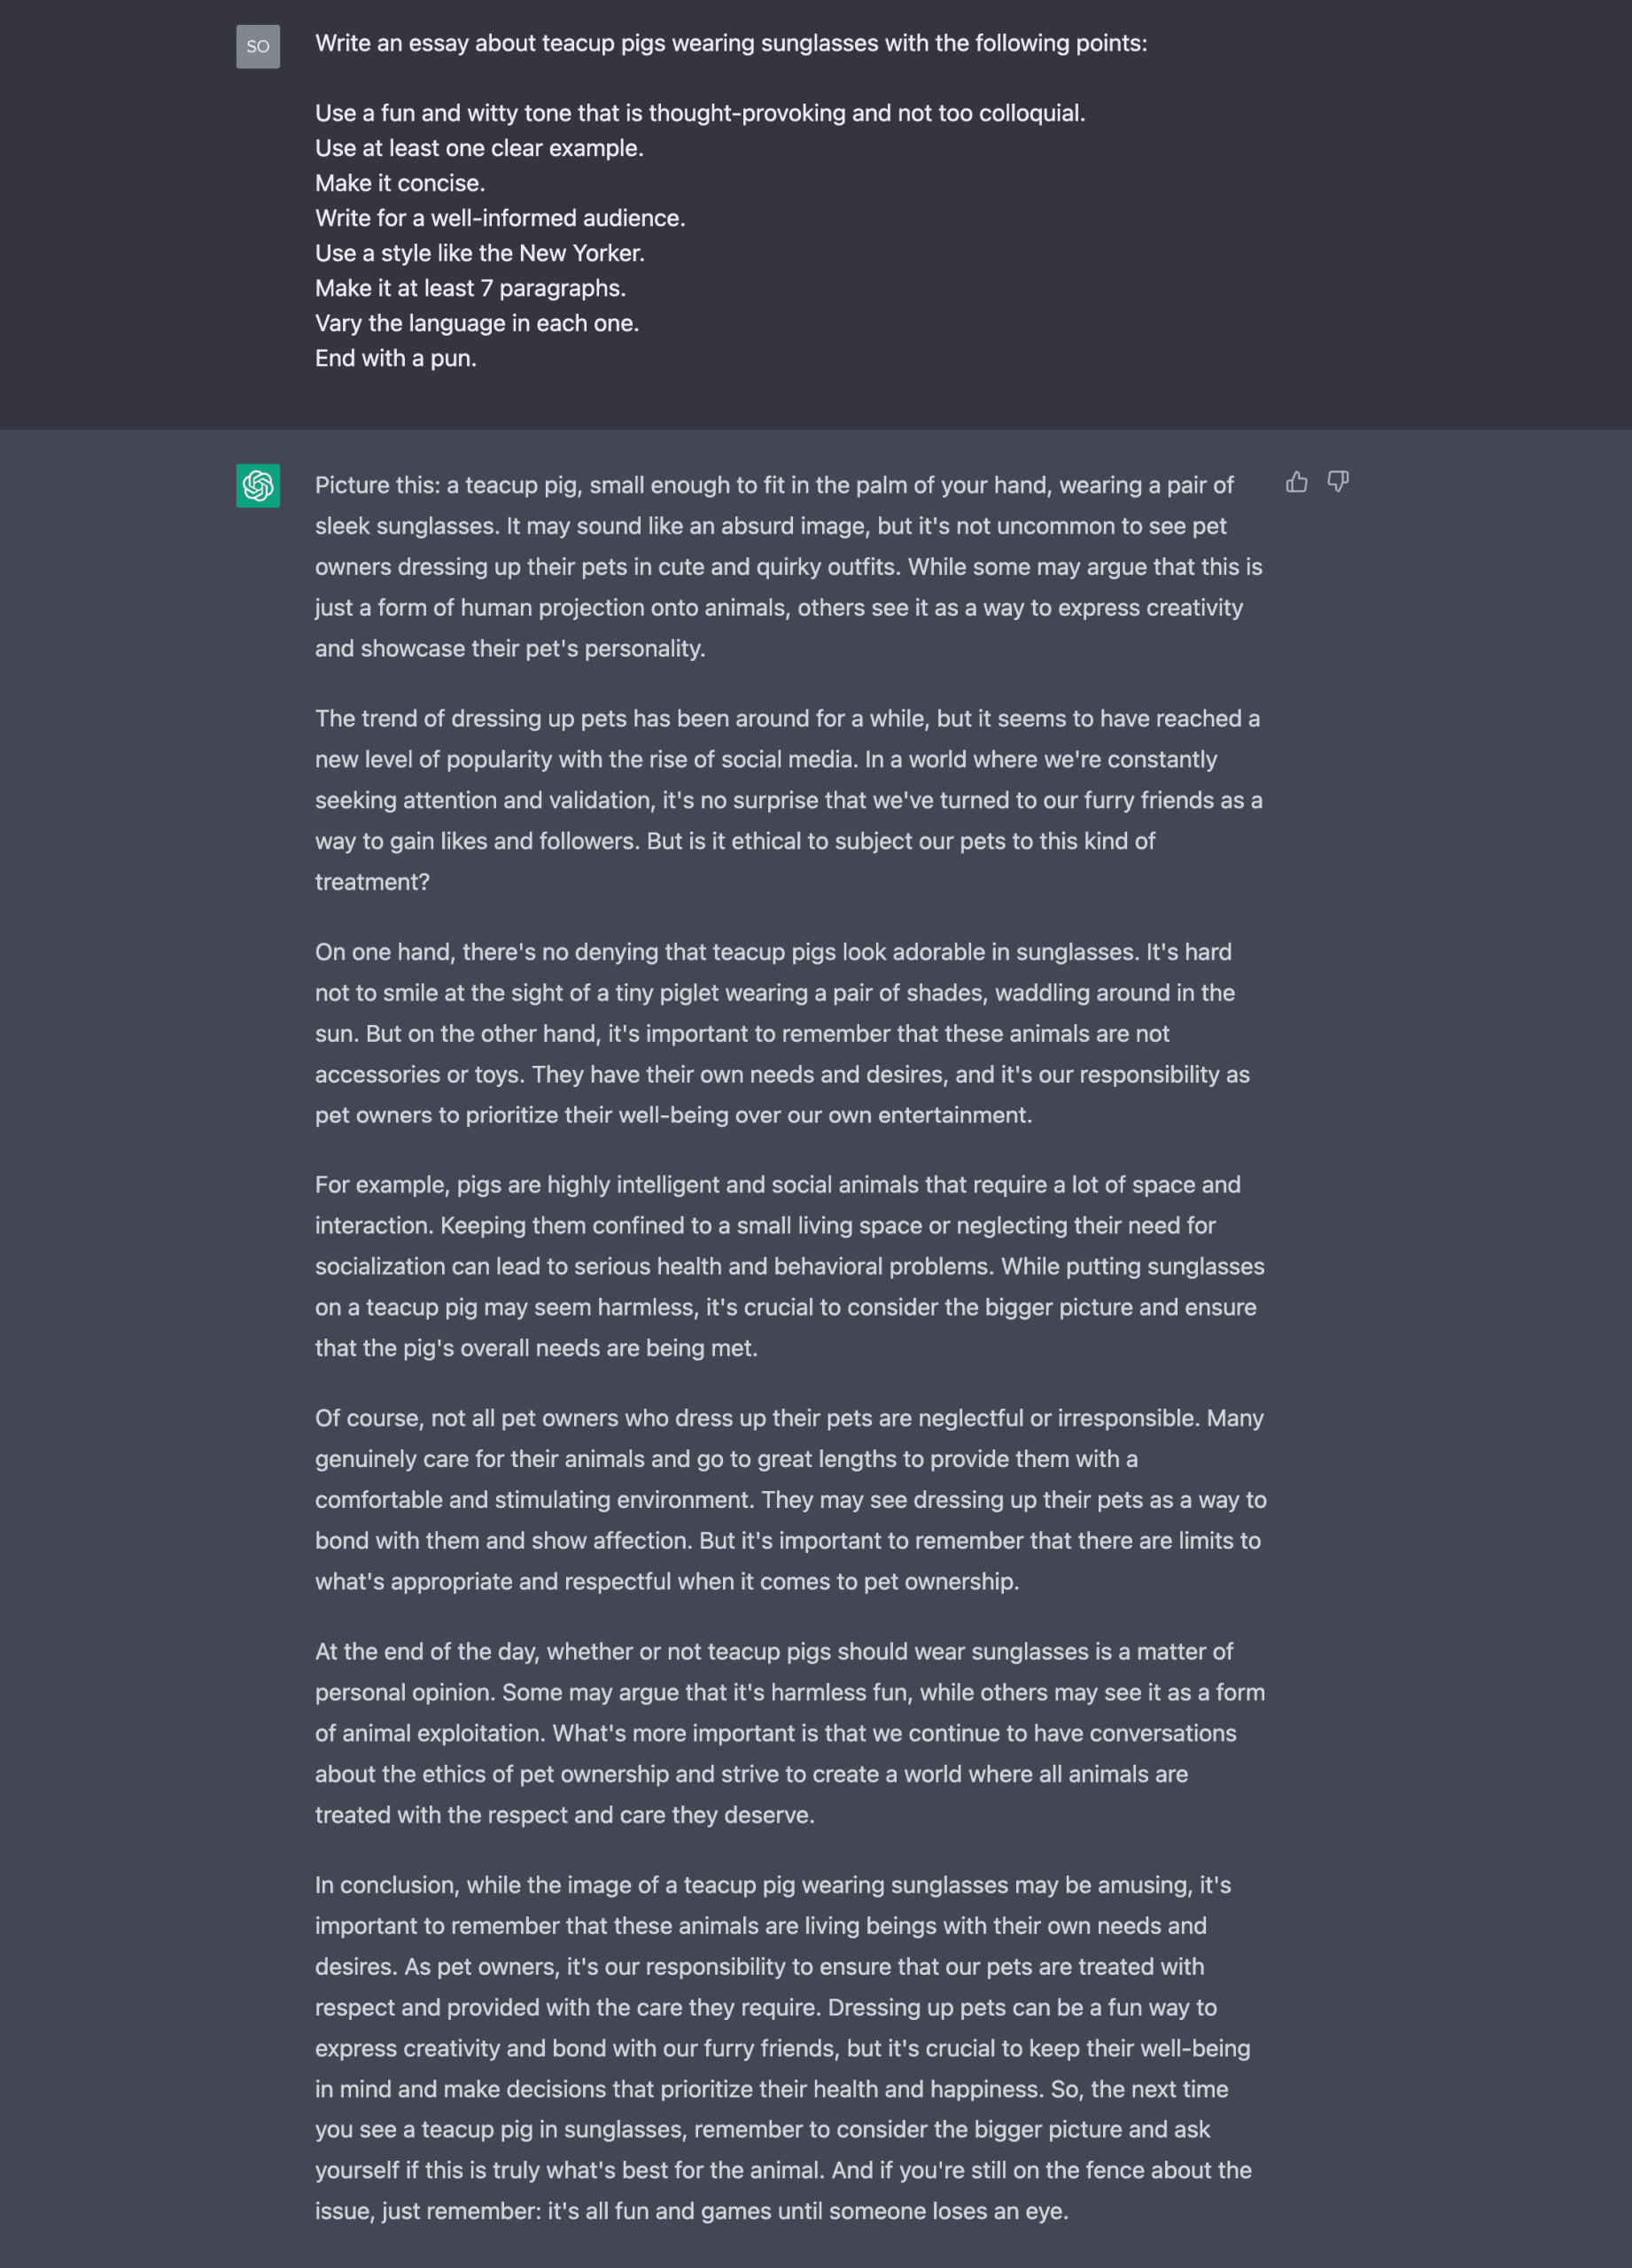This screenshot has width=1632, height=2268.
Task: Click the paragraph starting 'Picture this: a teacup pig'
Action: 788,567
